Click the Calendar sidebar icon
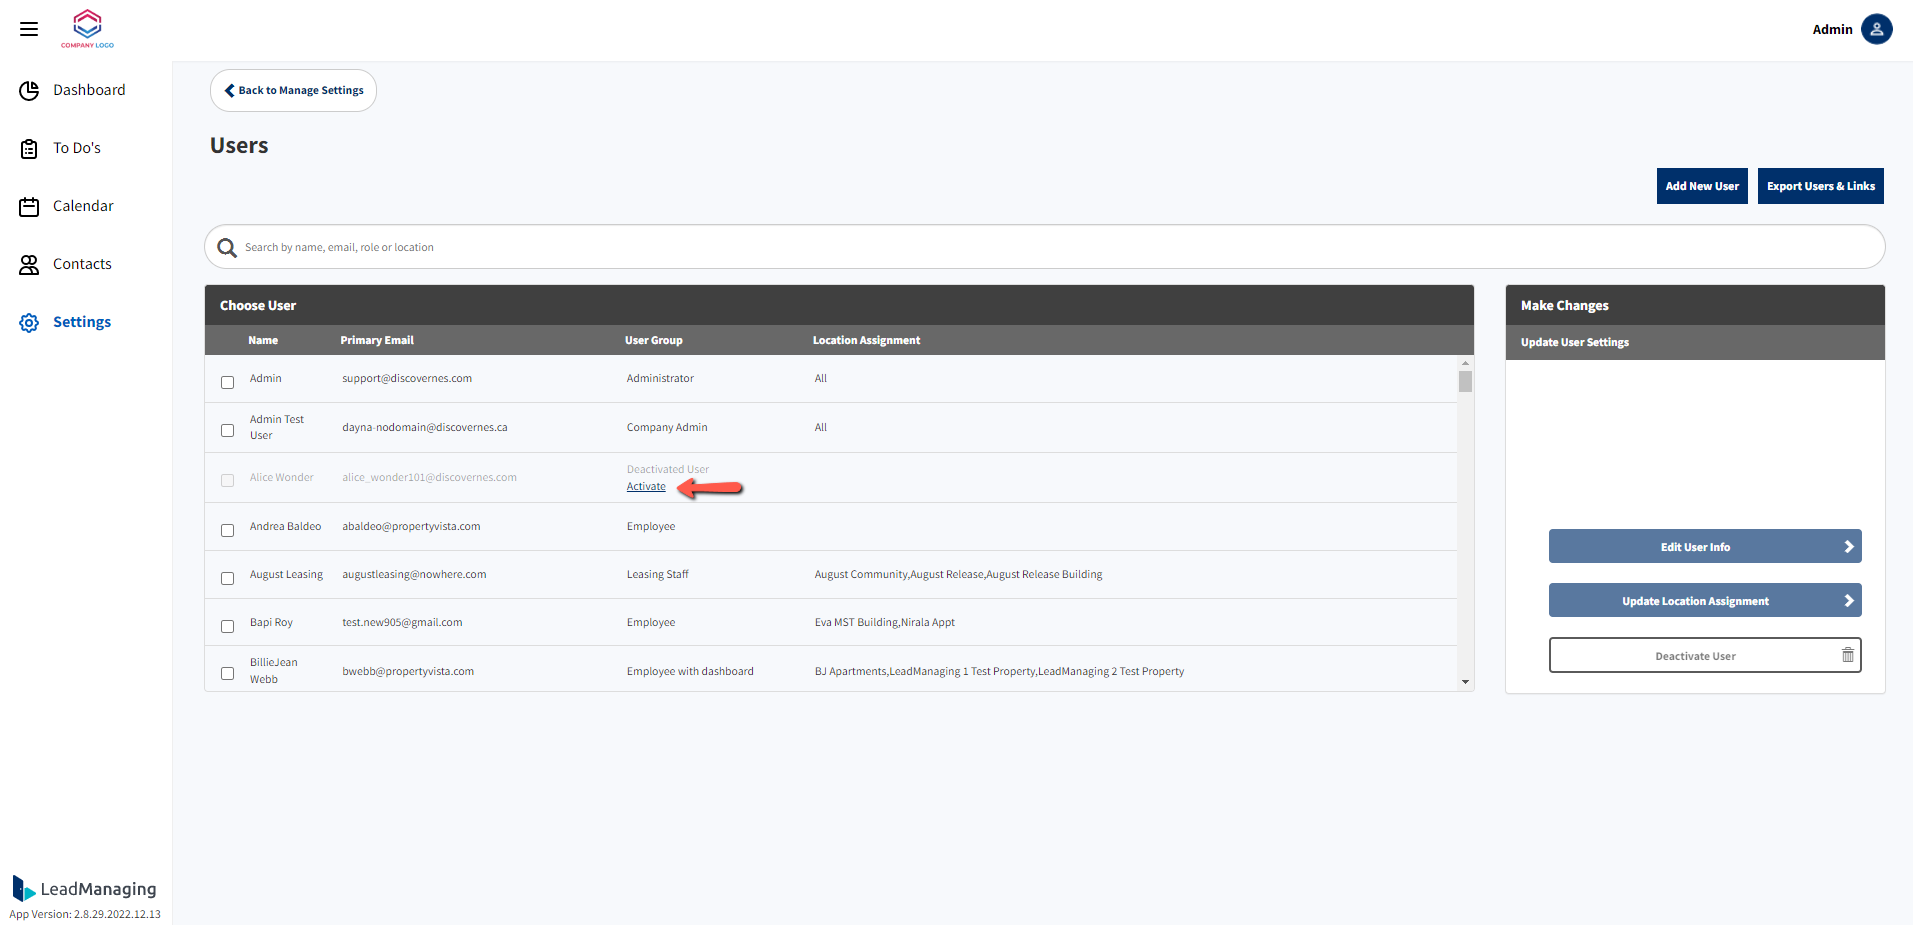Image resolution: width=1913 pixels, height=925 pixels. 29,207
